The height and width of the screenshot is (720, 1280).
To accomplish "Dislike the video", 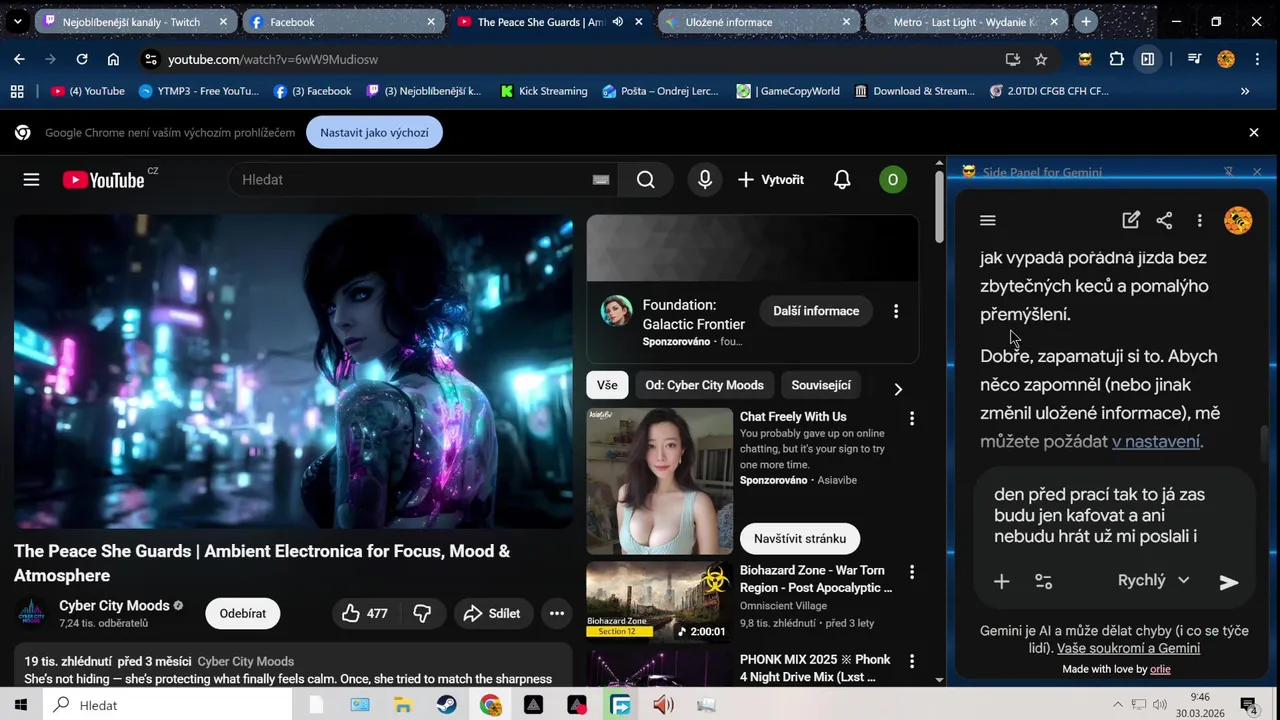I will pos(423,614).
